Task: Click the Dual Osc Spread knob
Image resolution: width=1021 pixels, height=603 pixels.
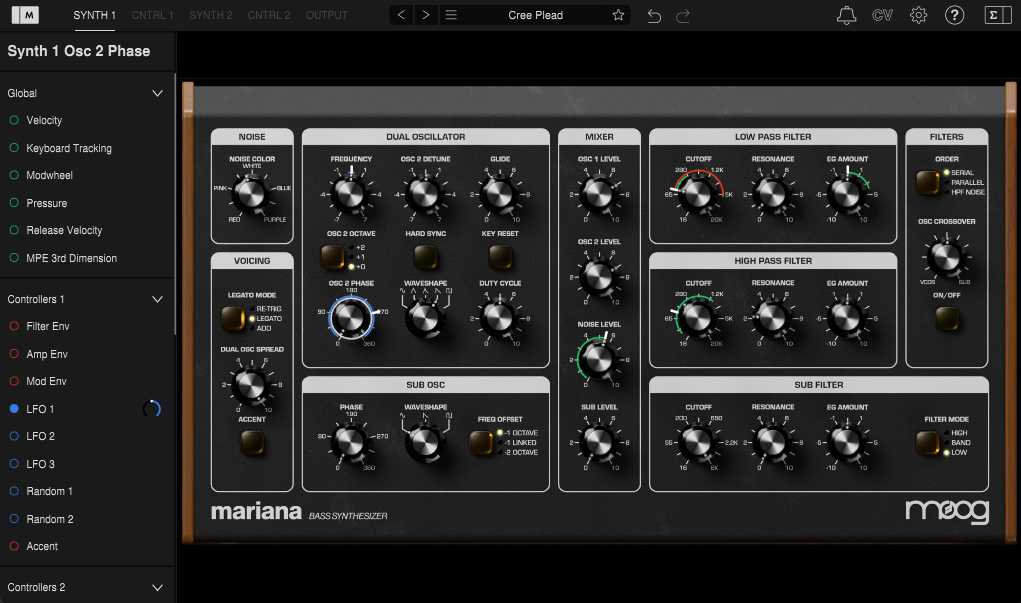Action: point(252,384)
